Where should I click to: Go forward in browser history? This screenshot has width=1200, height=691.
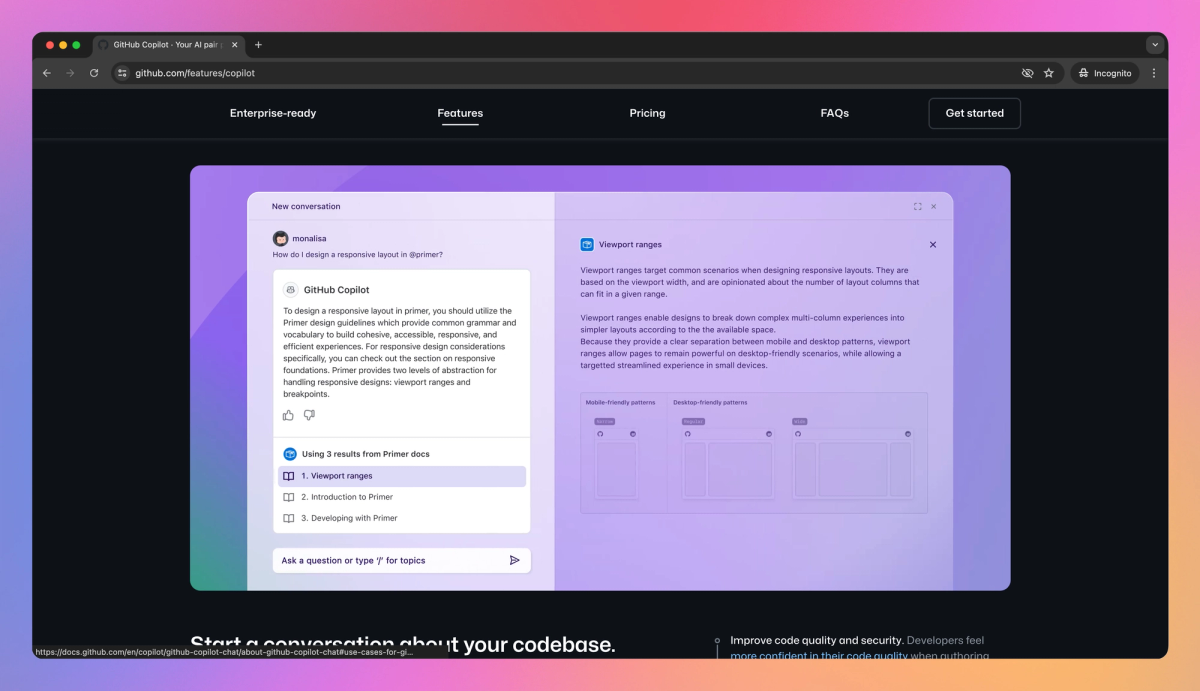click(x=70, y=73)
